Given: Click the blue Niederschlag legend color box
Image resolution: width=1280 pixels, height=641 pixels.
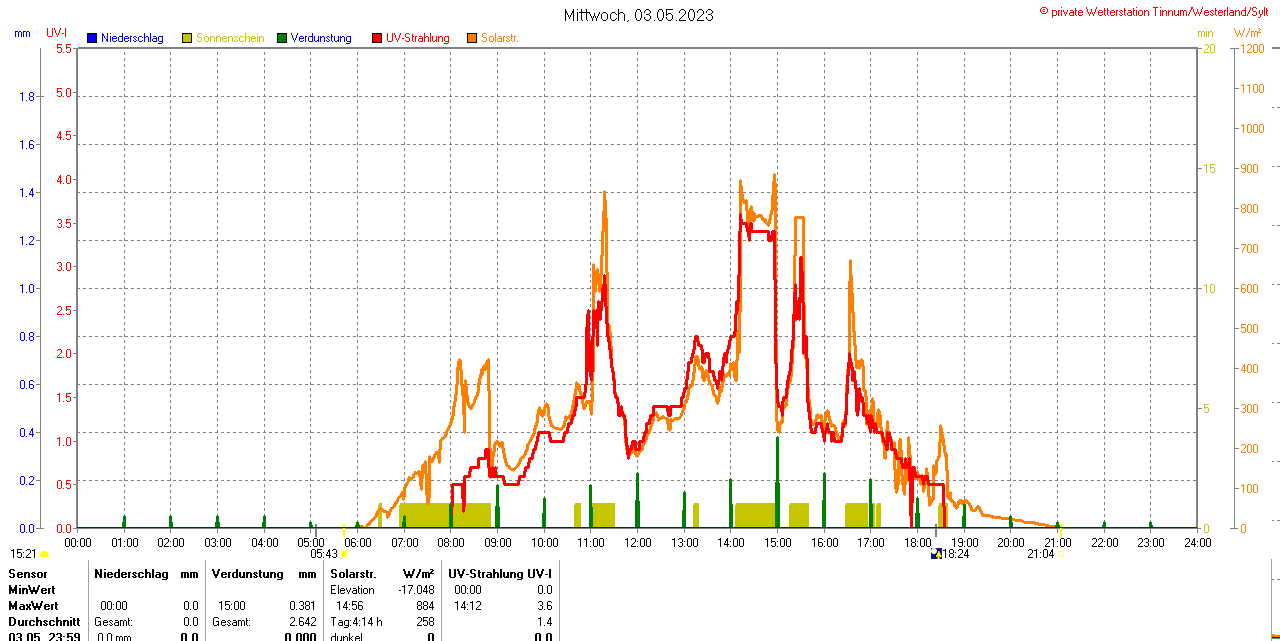Looking at the screenshot, I should (x=92, y=38).
